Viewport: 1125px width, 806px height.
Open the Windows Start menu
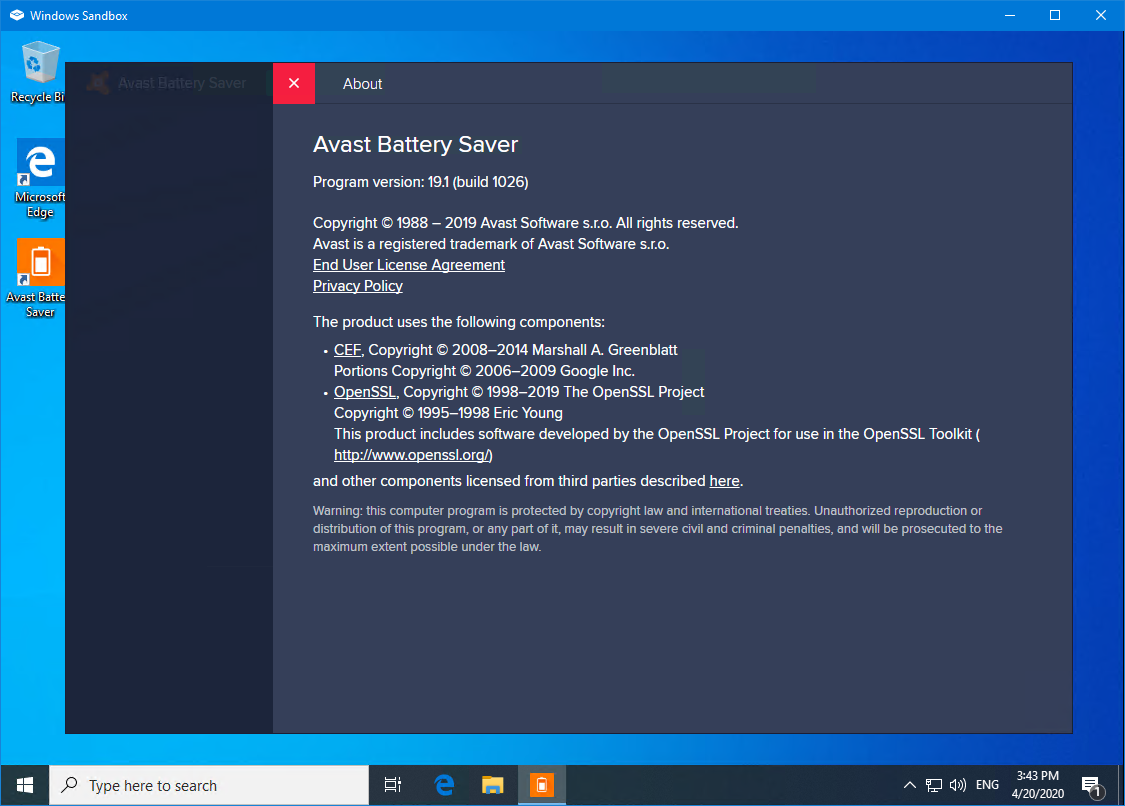click(x=24, y=785)
